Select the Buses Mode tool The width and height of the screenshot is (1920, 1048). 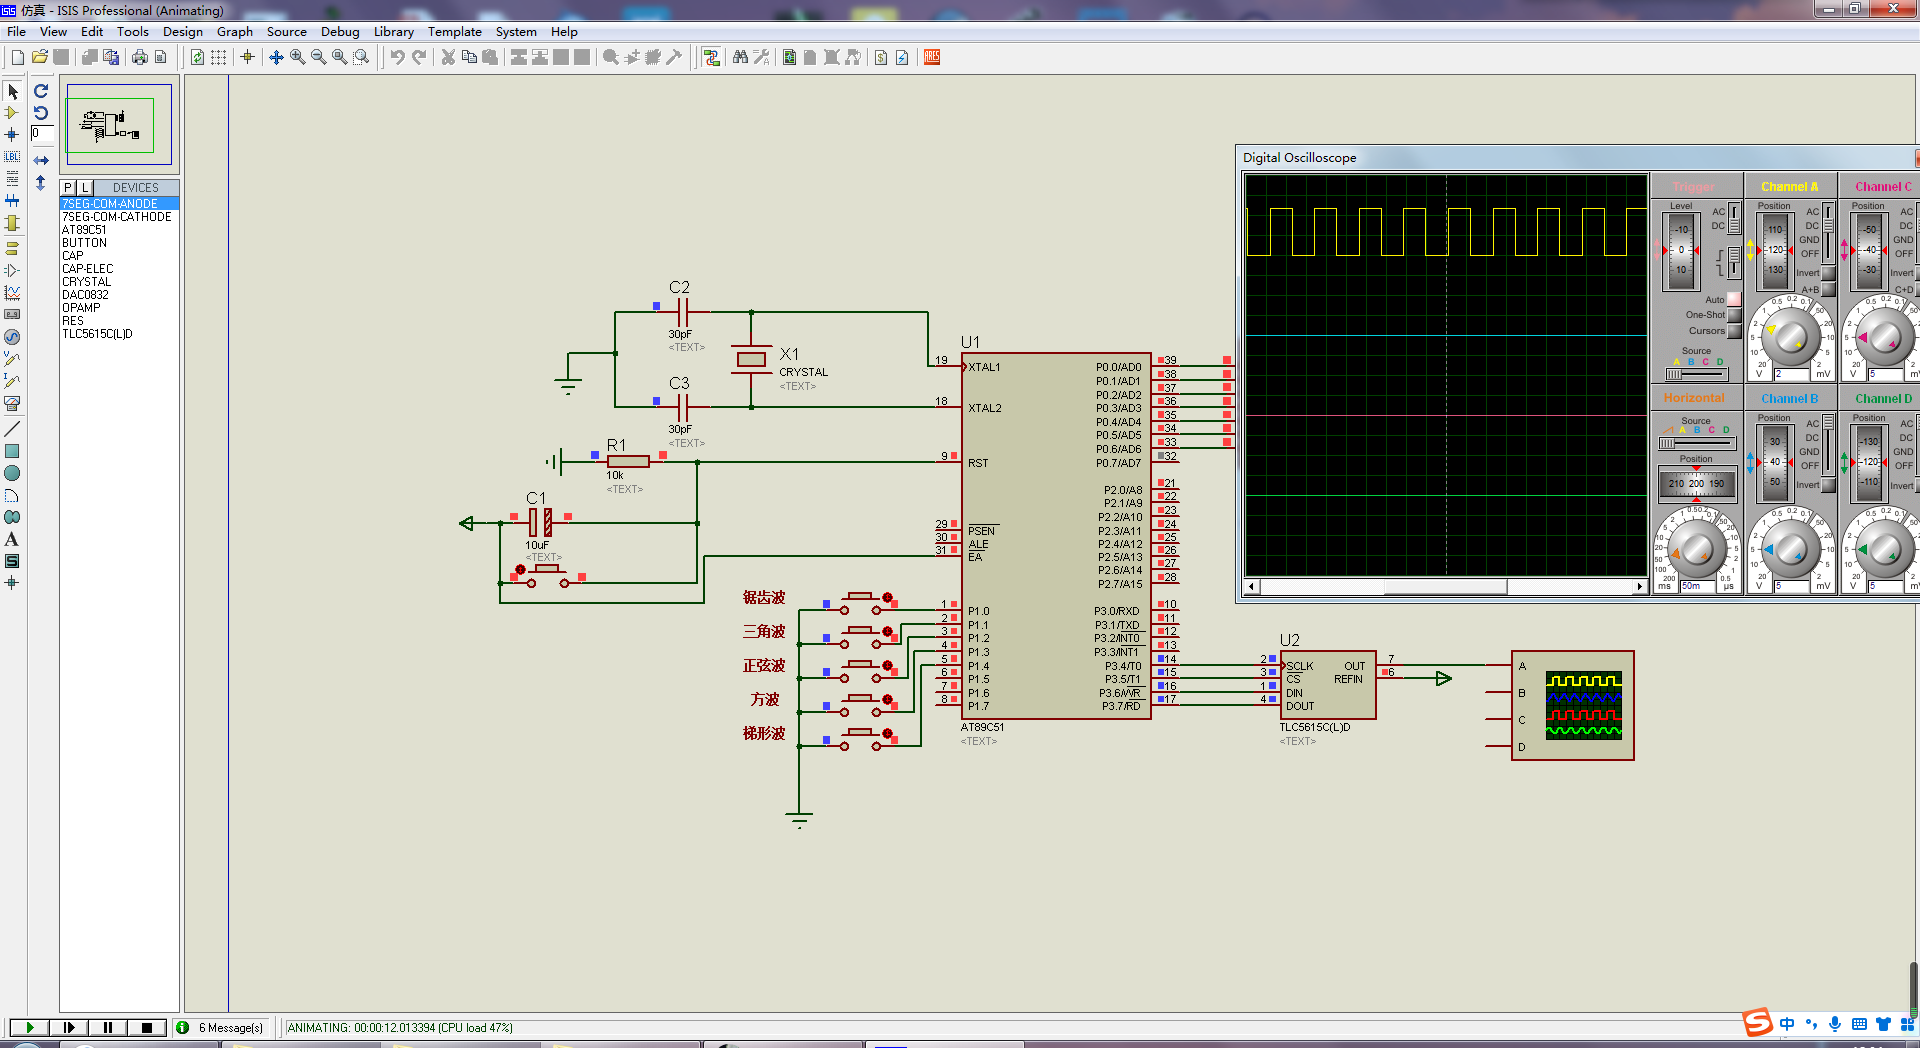point(12,201)
